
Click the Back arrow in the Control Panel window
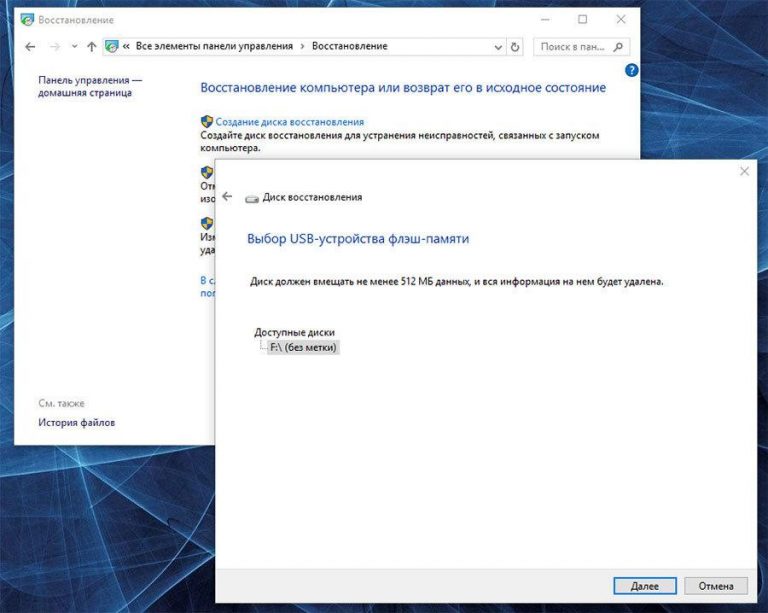click(30, 47)
